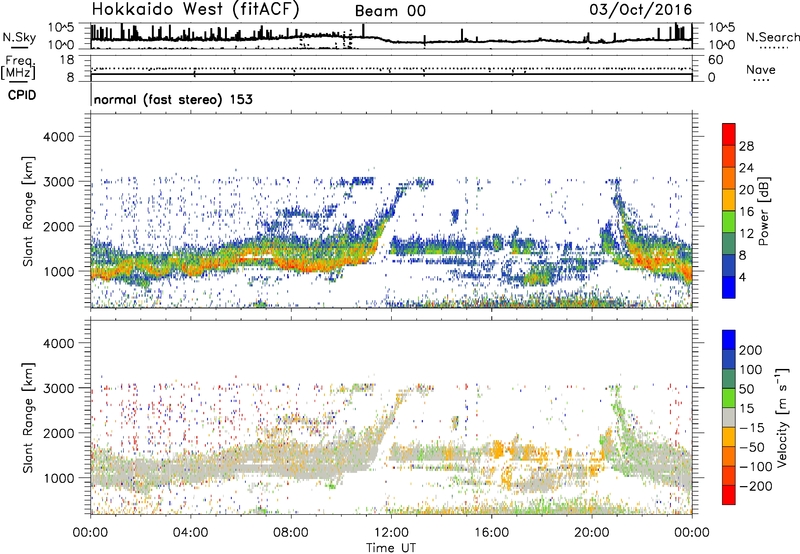Click the Power scale value '16'

pyautogui.click(x=746, y=212)
